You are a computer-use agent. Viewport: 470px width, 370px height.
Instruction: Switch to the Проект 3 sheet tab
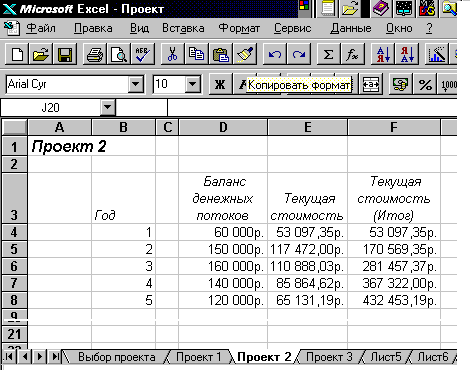[329, 357]
